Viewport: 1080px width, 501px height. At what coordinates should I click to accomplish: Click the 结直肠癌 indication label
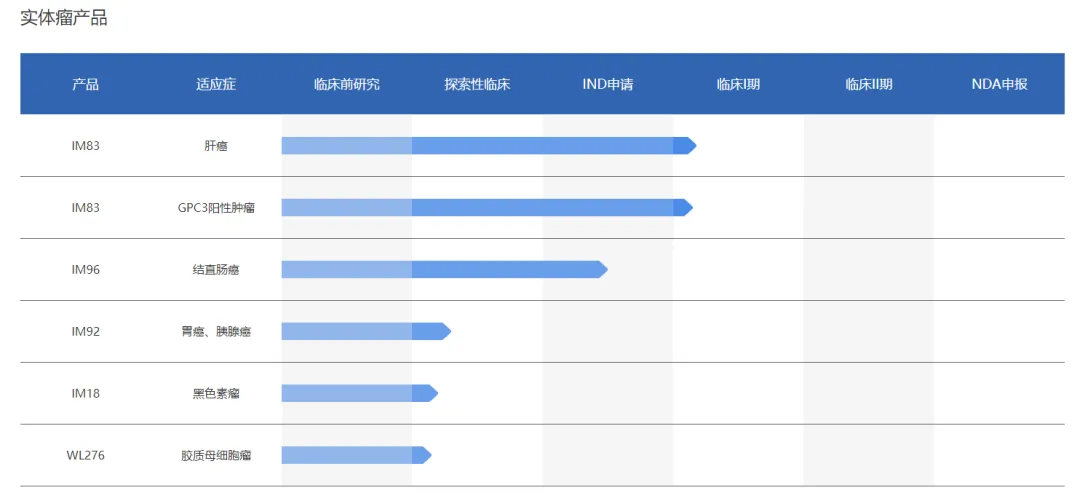(x=216, y=270)
